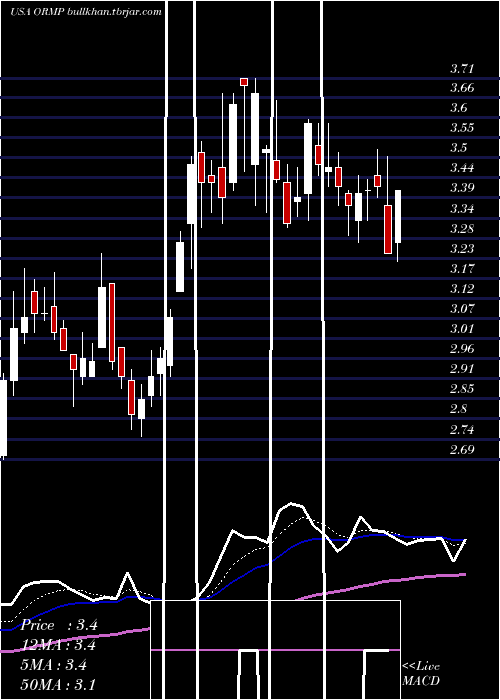
Task: Click the 3.07 price axis label
Action: 462,308
